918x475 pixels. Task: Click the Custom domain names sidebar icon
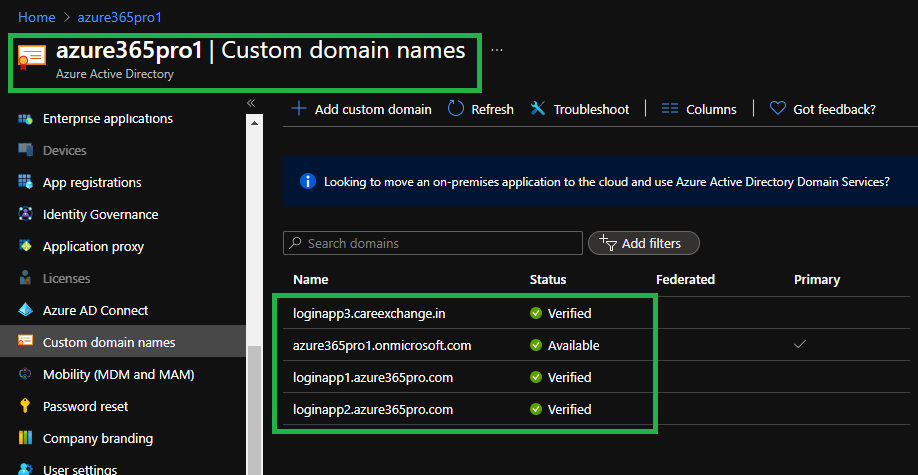tap(25, 341)
